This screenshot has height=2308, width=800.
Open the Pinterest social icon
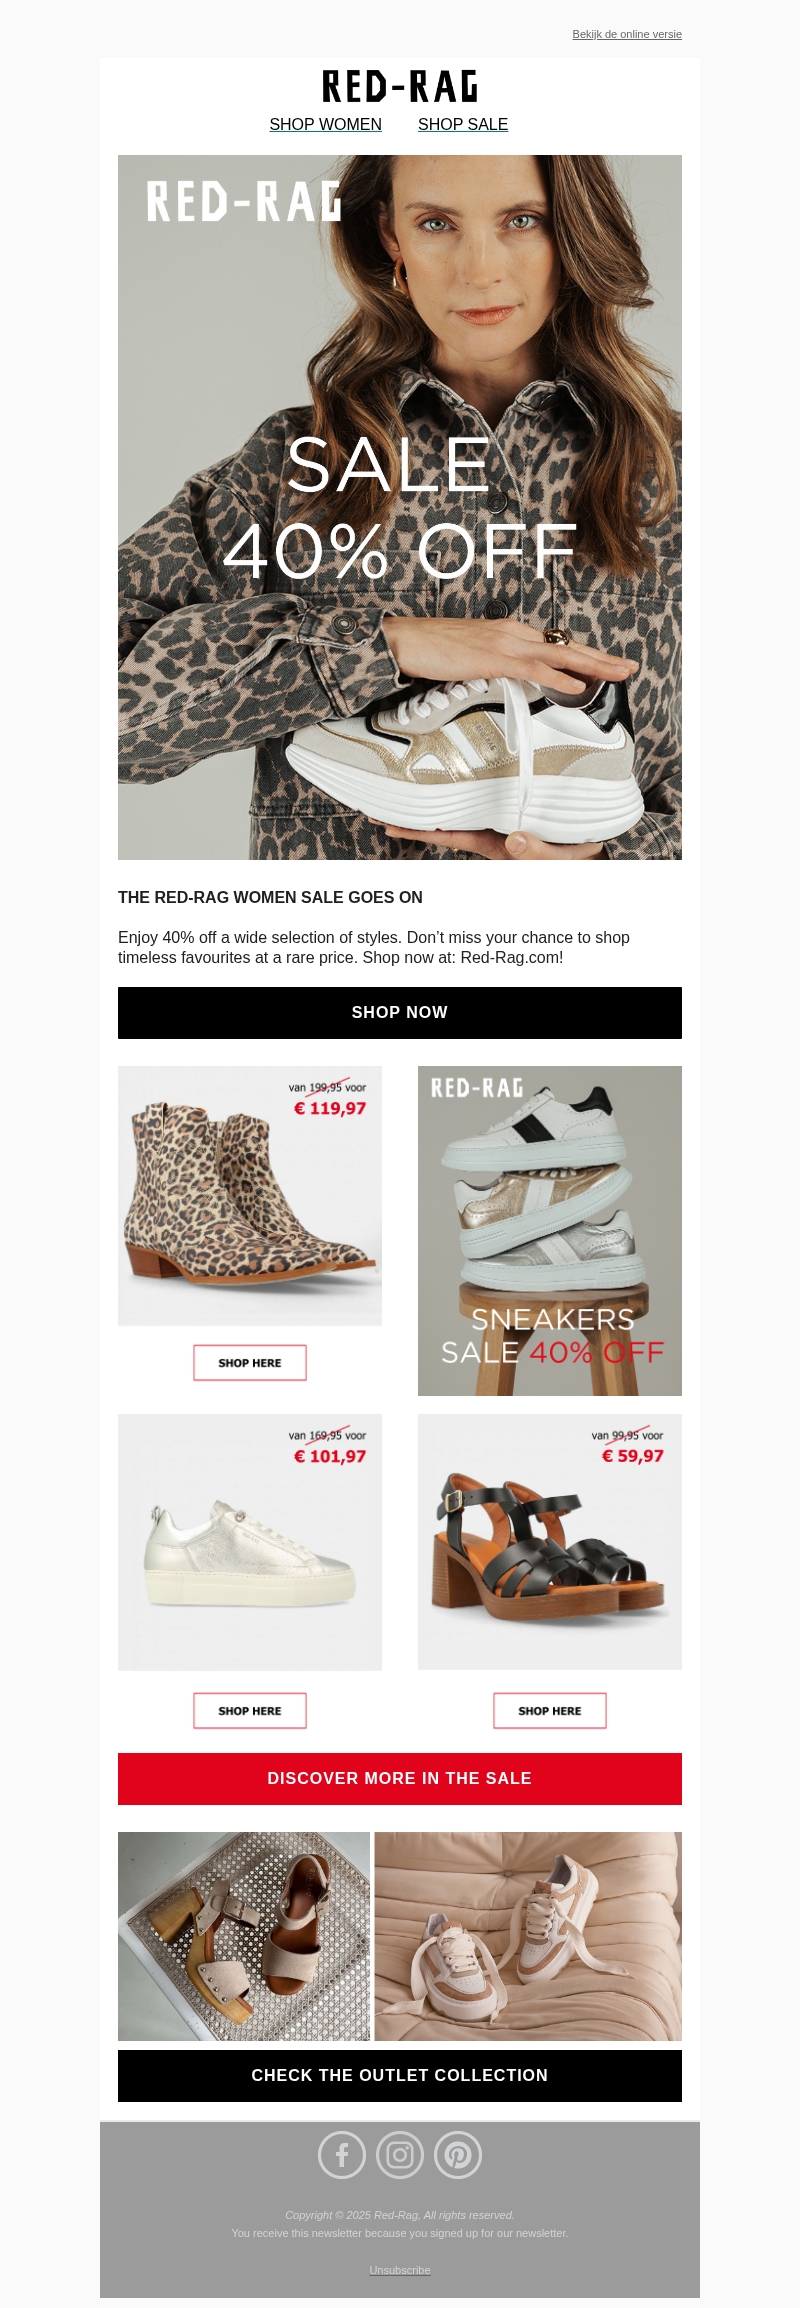tap(458, 2155)
